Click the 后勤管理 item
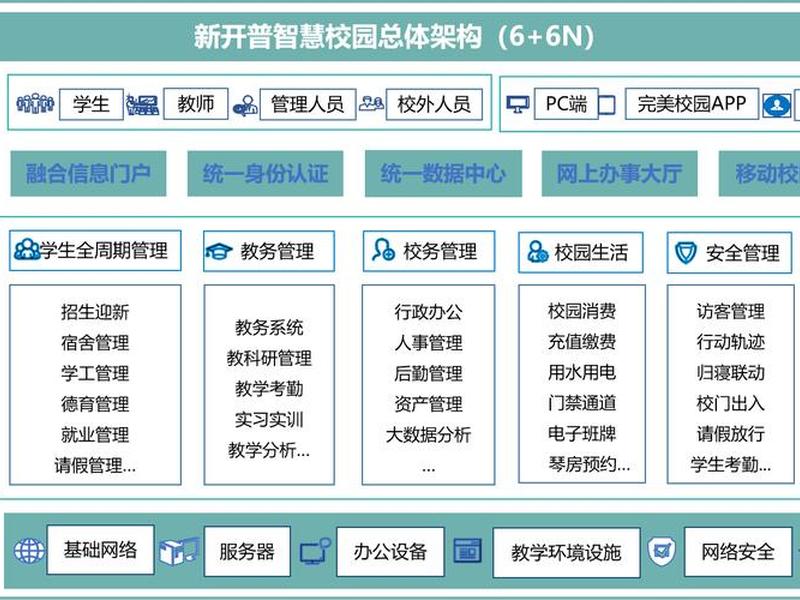The image size is (800, 600). pos(429,373)
